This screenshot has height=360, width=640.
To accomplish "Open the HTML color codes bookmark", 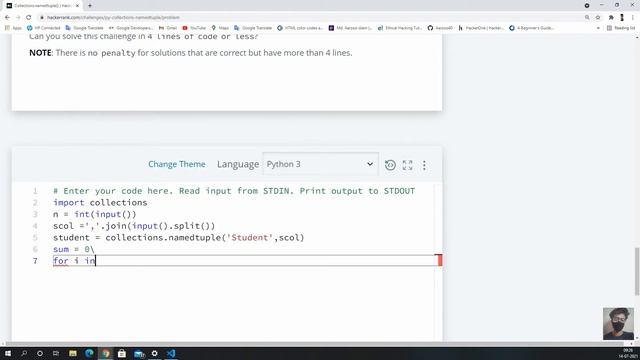I will point(300,28).
